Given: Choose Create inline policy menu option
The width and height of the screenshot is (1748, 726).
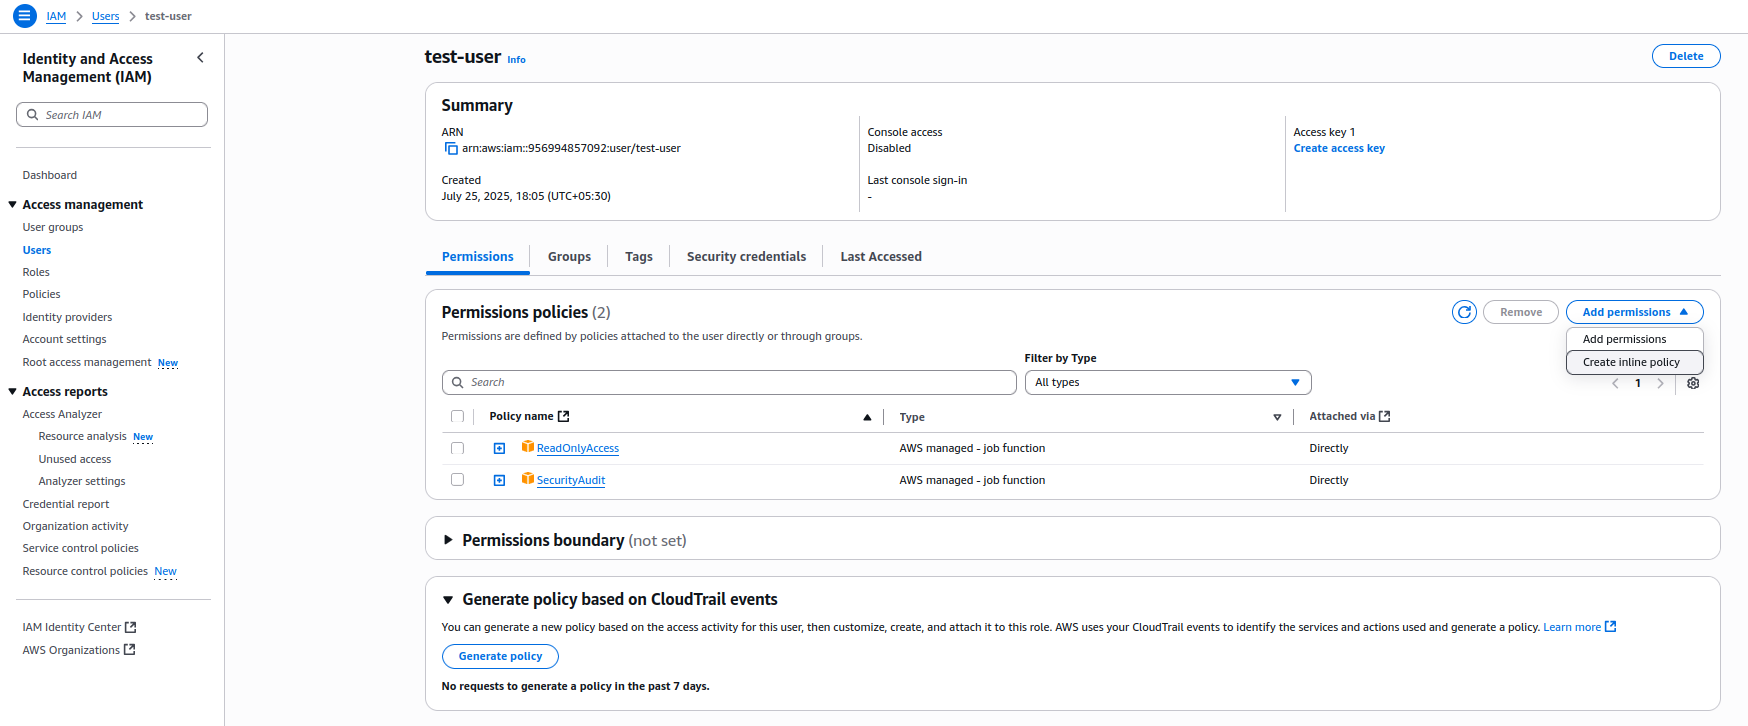Looking at the screenshot, I should (1631, 362).
